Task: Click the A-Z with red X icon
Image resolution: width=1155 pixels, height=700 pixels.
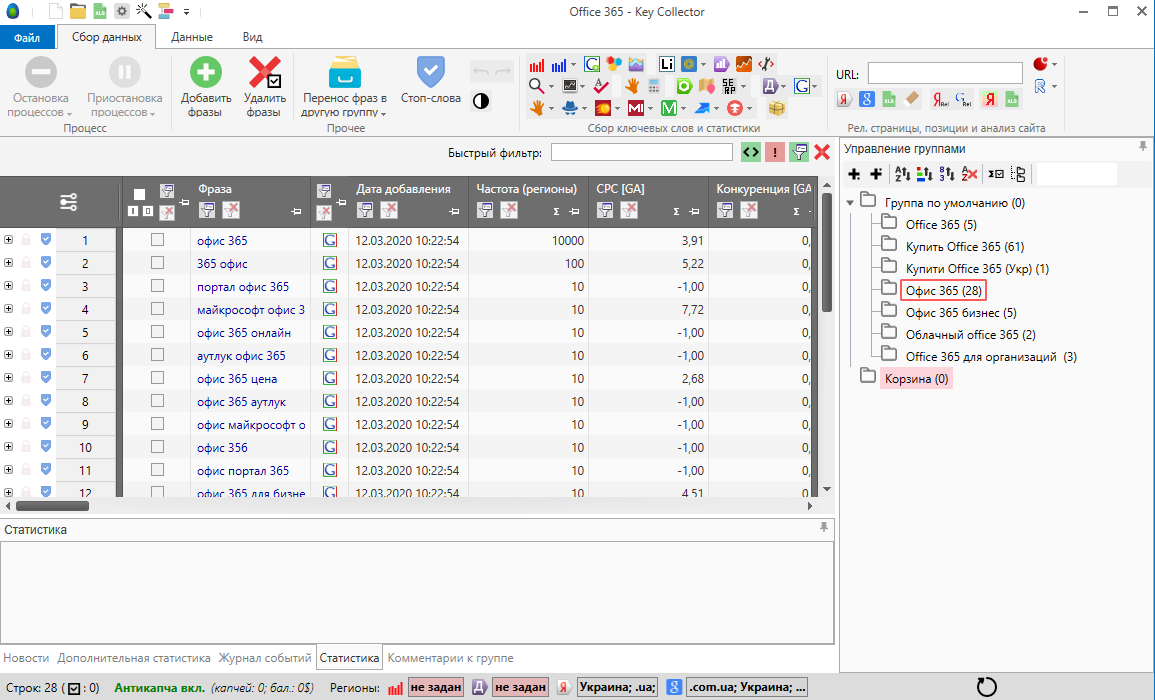Action: click(x=969, y=174)
